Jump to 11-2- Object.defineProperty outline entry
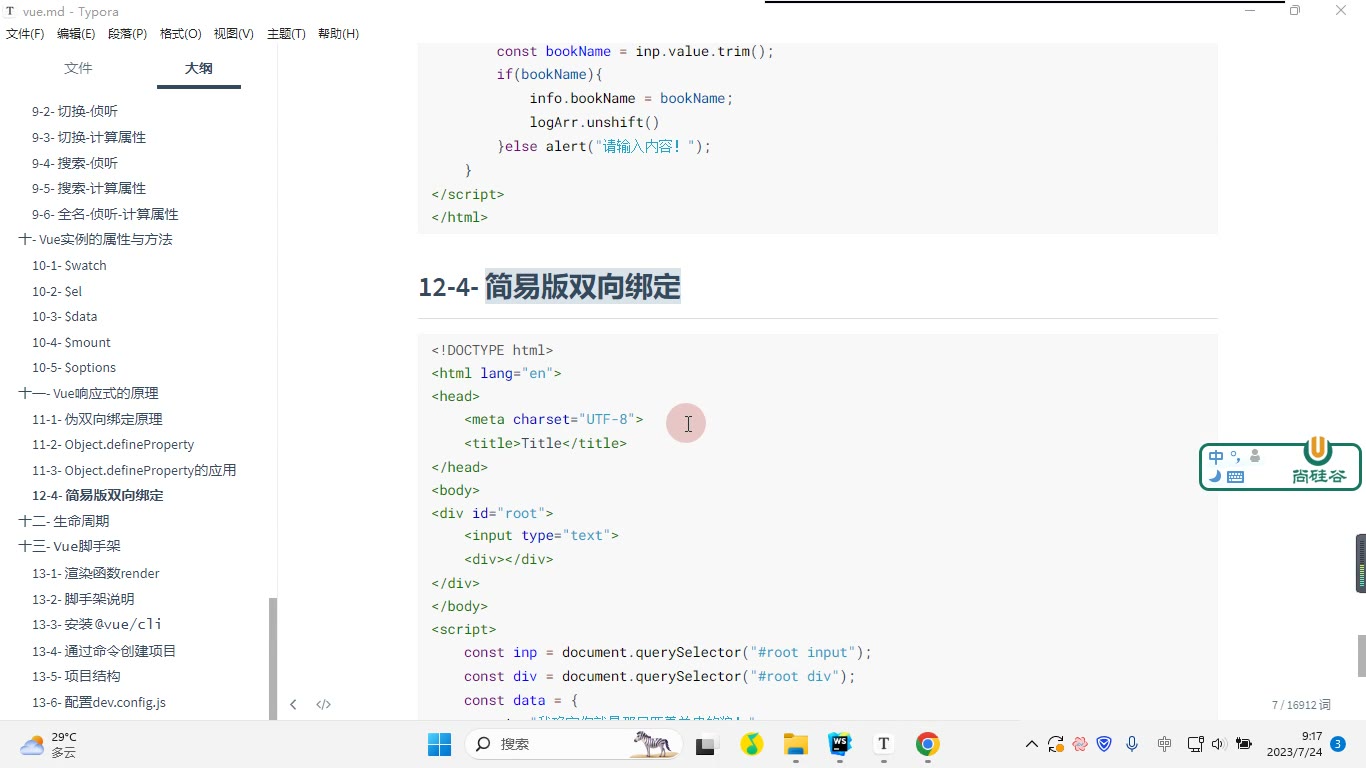The height and width of the screenshot is (768, 1366). click(x=113, y=445)
